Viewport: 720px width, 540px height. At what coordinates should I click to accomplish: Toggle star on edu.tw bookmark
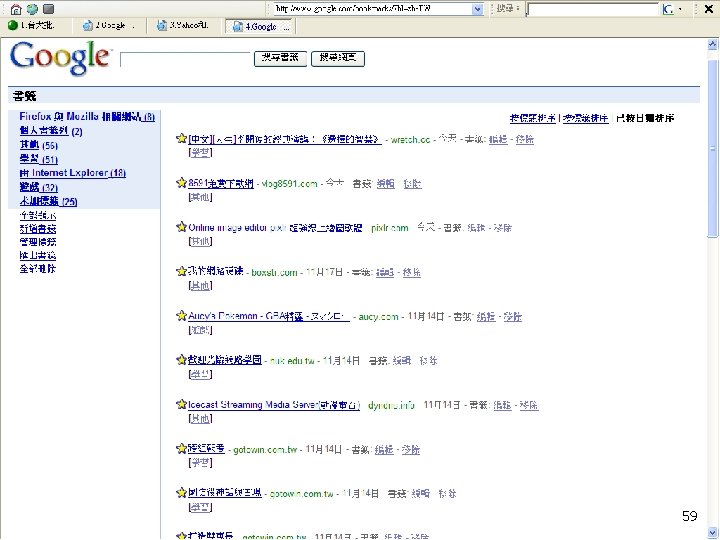coord(181,360)
